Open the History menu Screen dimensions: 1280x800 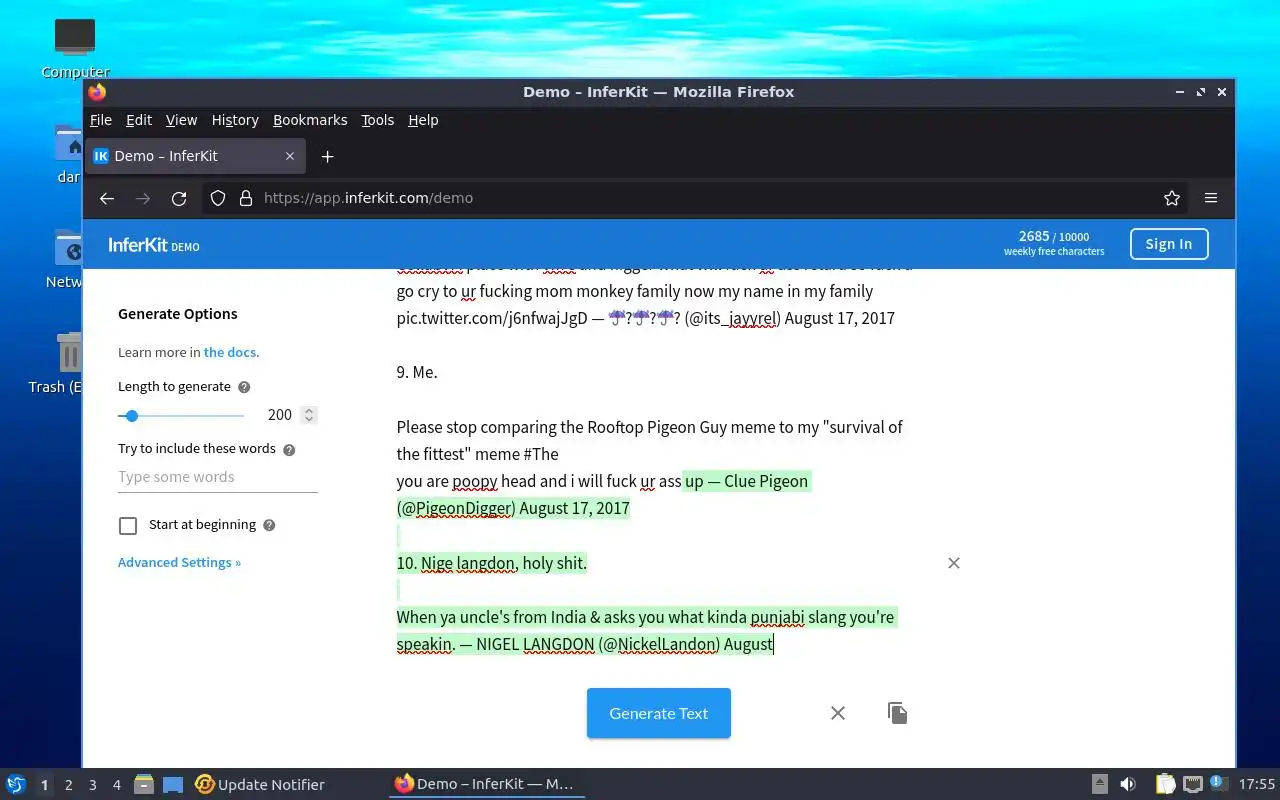235,120
